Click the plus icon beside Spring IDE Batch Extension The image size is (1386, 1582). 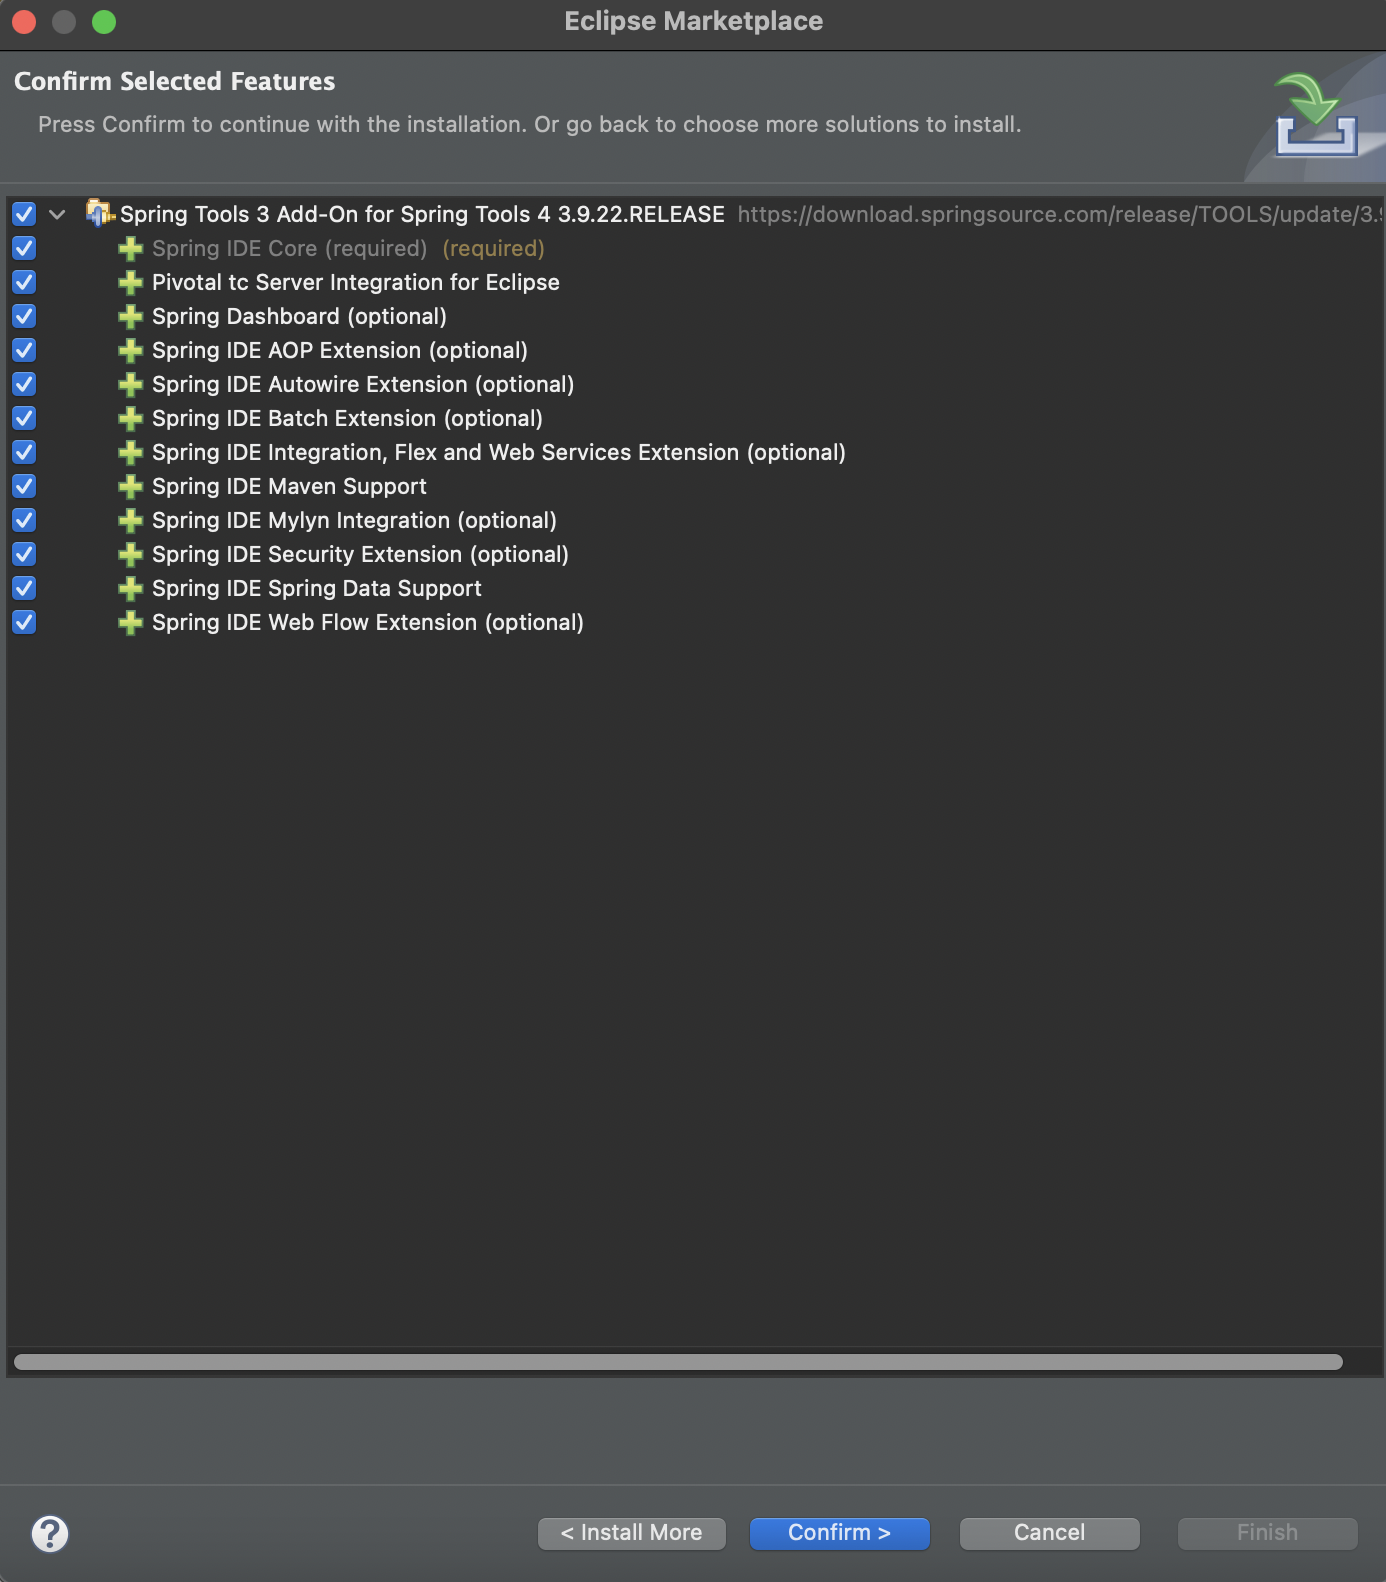pos(130,419)
